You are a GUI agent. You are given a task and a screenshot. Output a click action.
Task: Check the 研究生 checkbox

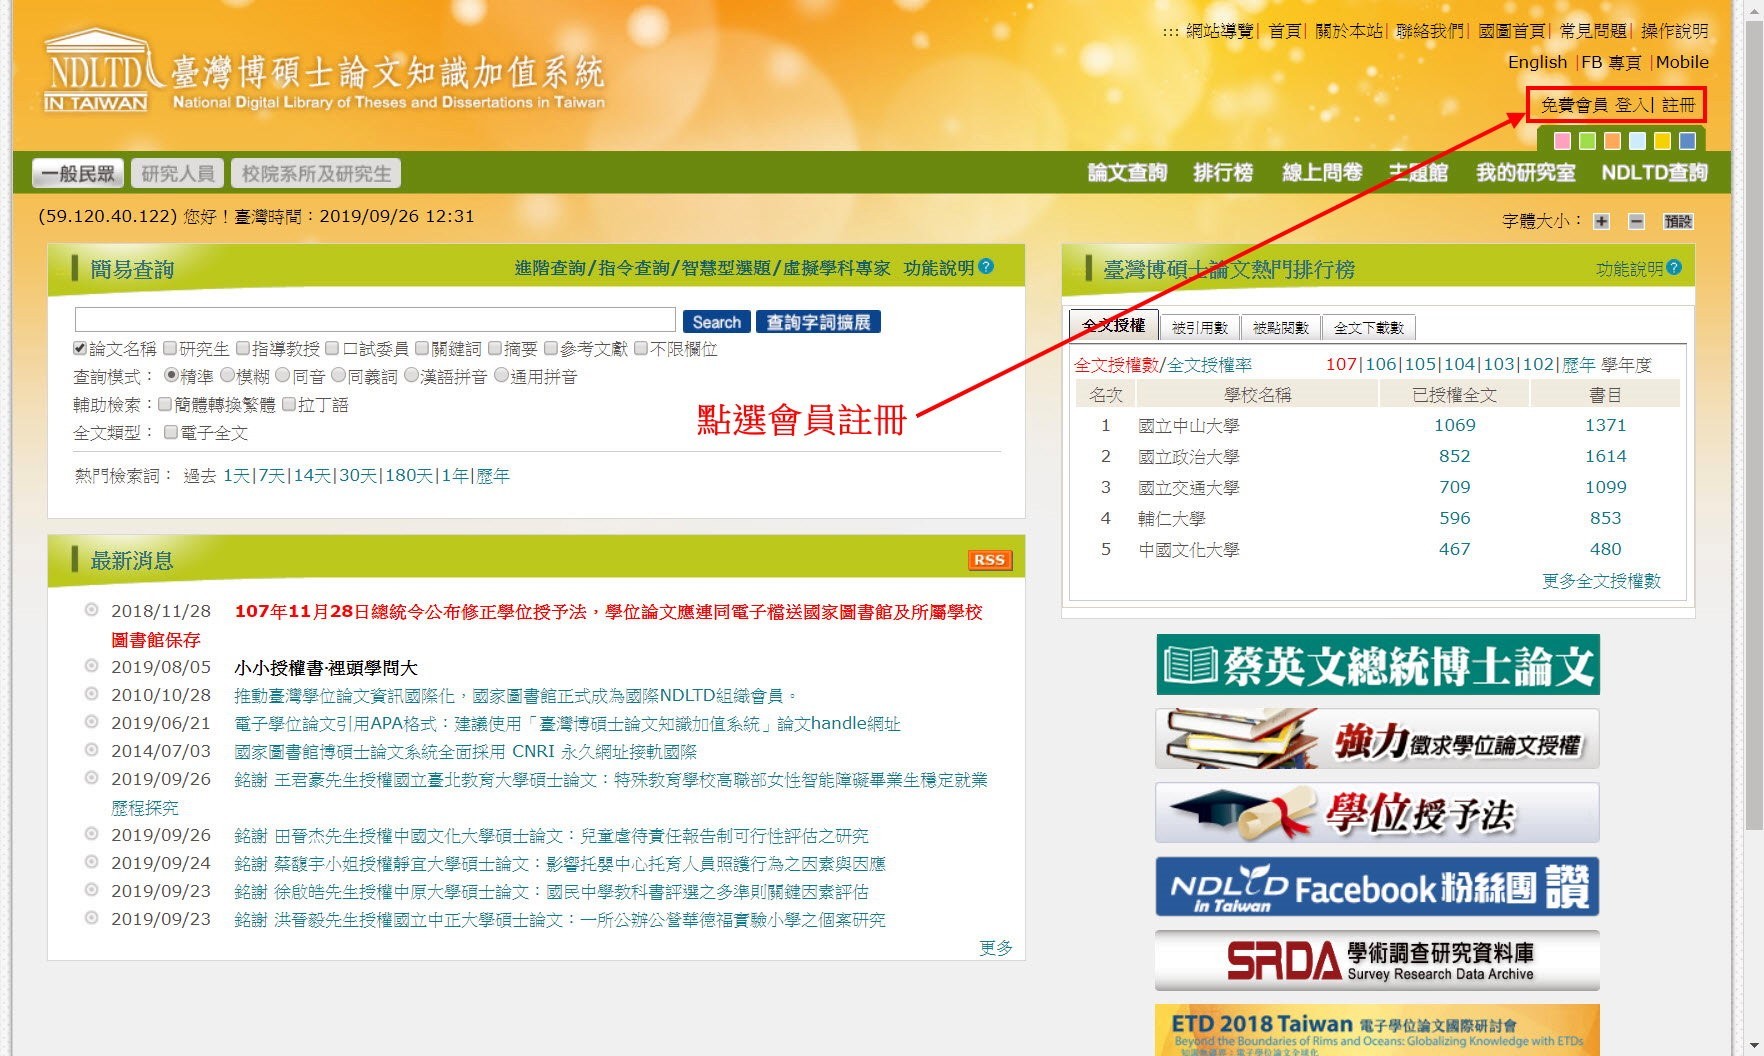click(170, 348)
